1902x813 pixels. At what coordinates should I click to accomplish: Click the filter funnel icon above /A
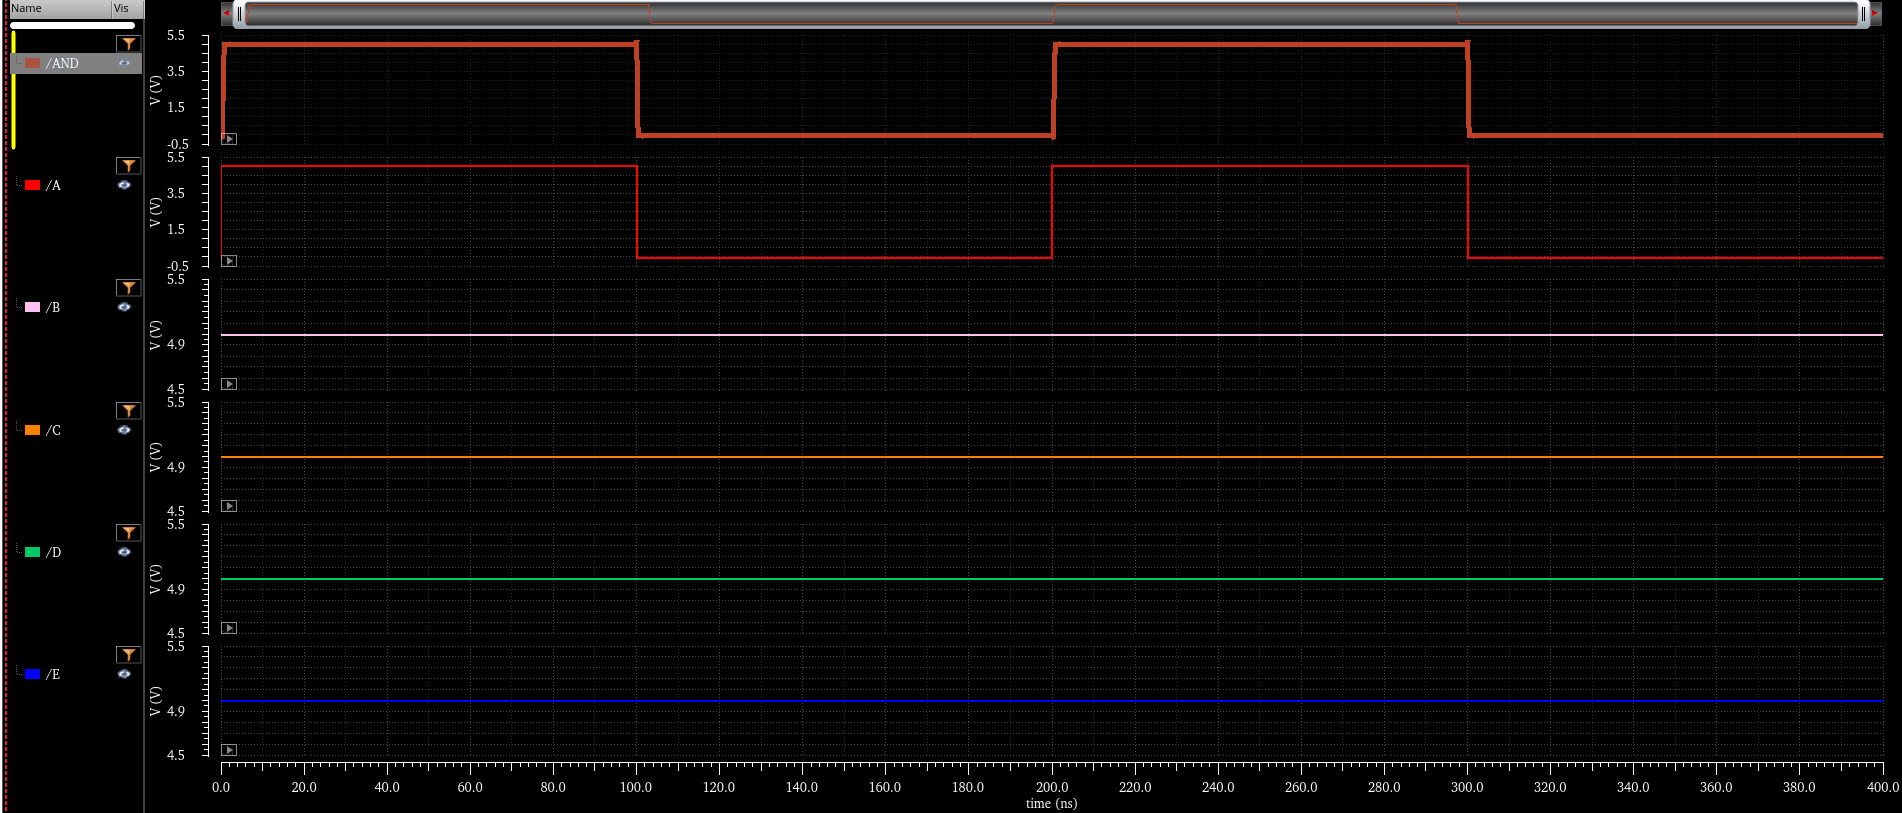(x=128, y=166)
